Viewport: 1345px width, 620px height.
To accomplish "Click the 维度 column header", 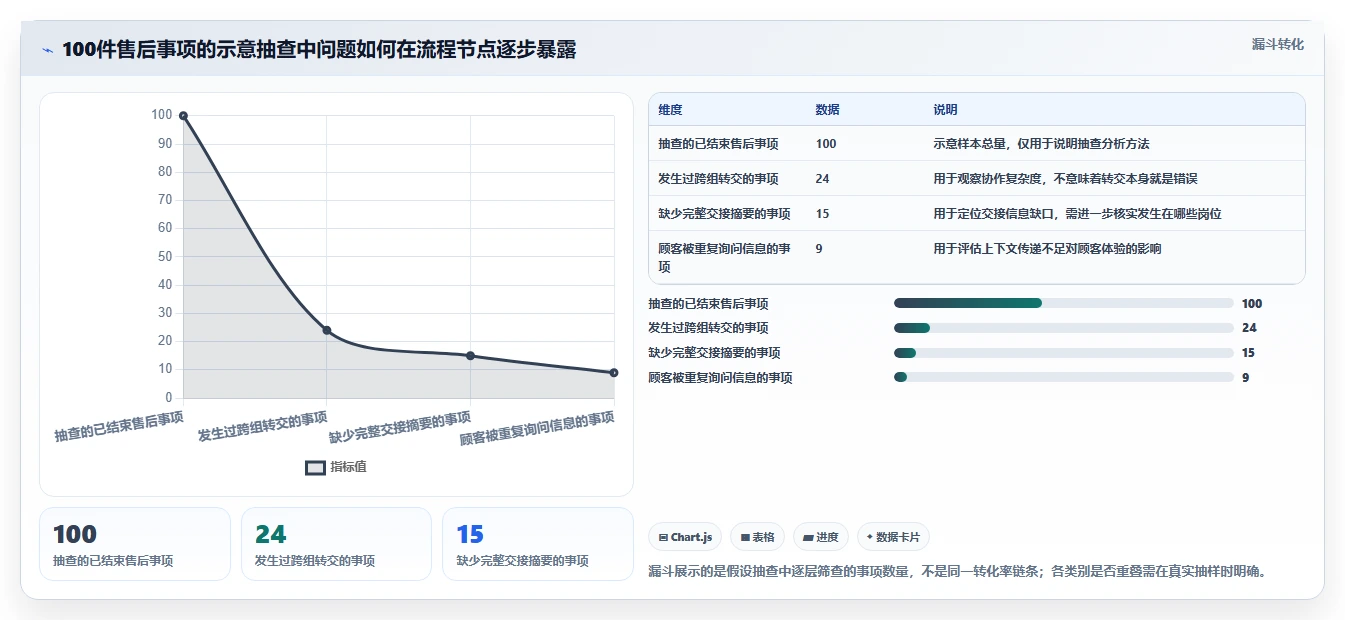I will [x=670, y=110].
